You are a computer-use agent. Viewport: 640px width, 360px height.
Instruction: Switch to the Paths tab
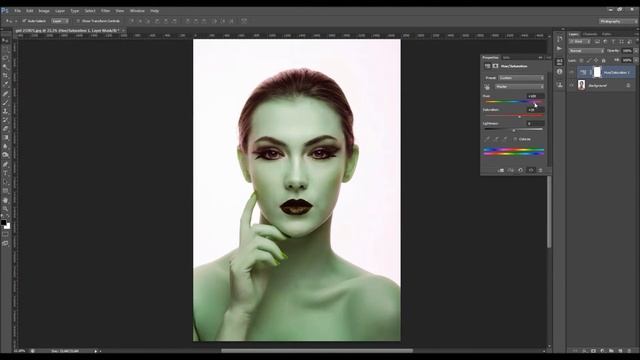pyautogui.click(x=607, y=34)
